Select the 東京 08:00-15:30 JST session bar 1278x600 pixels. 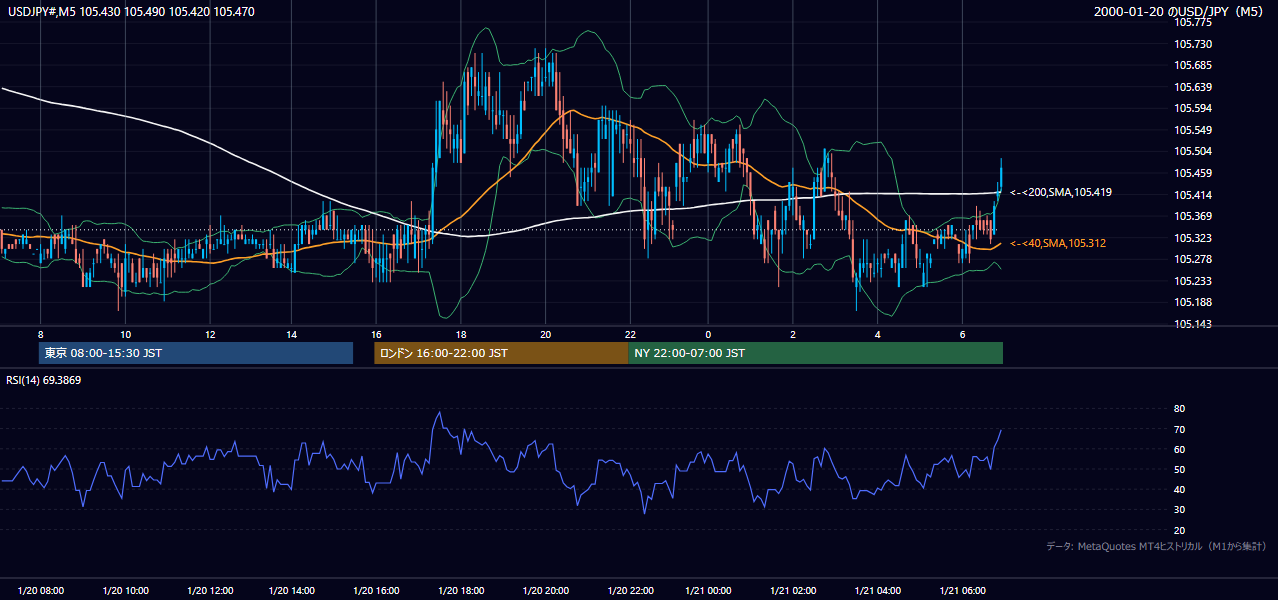196,353
